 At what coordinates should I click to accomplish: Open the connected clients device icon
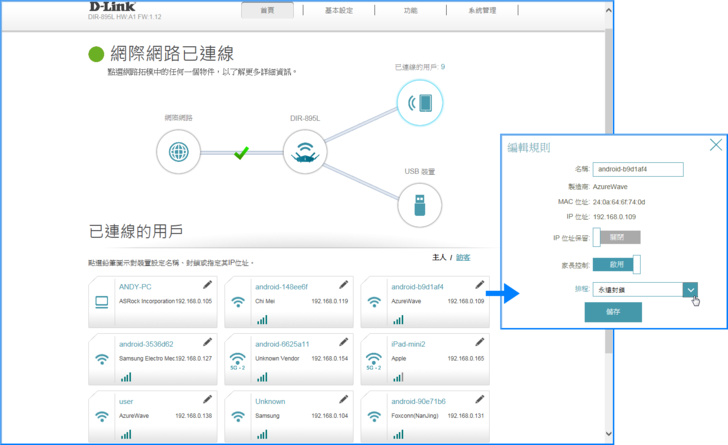pyautogui.click(x=419, y=102)
